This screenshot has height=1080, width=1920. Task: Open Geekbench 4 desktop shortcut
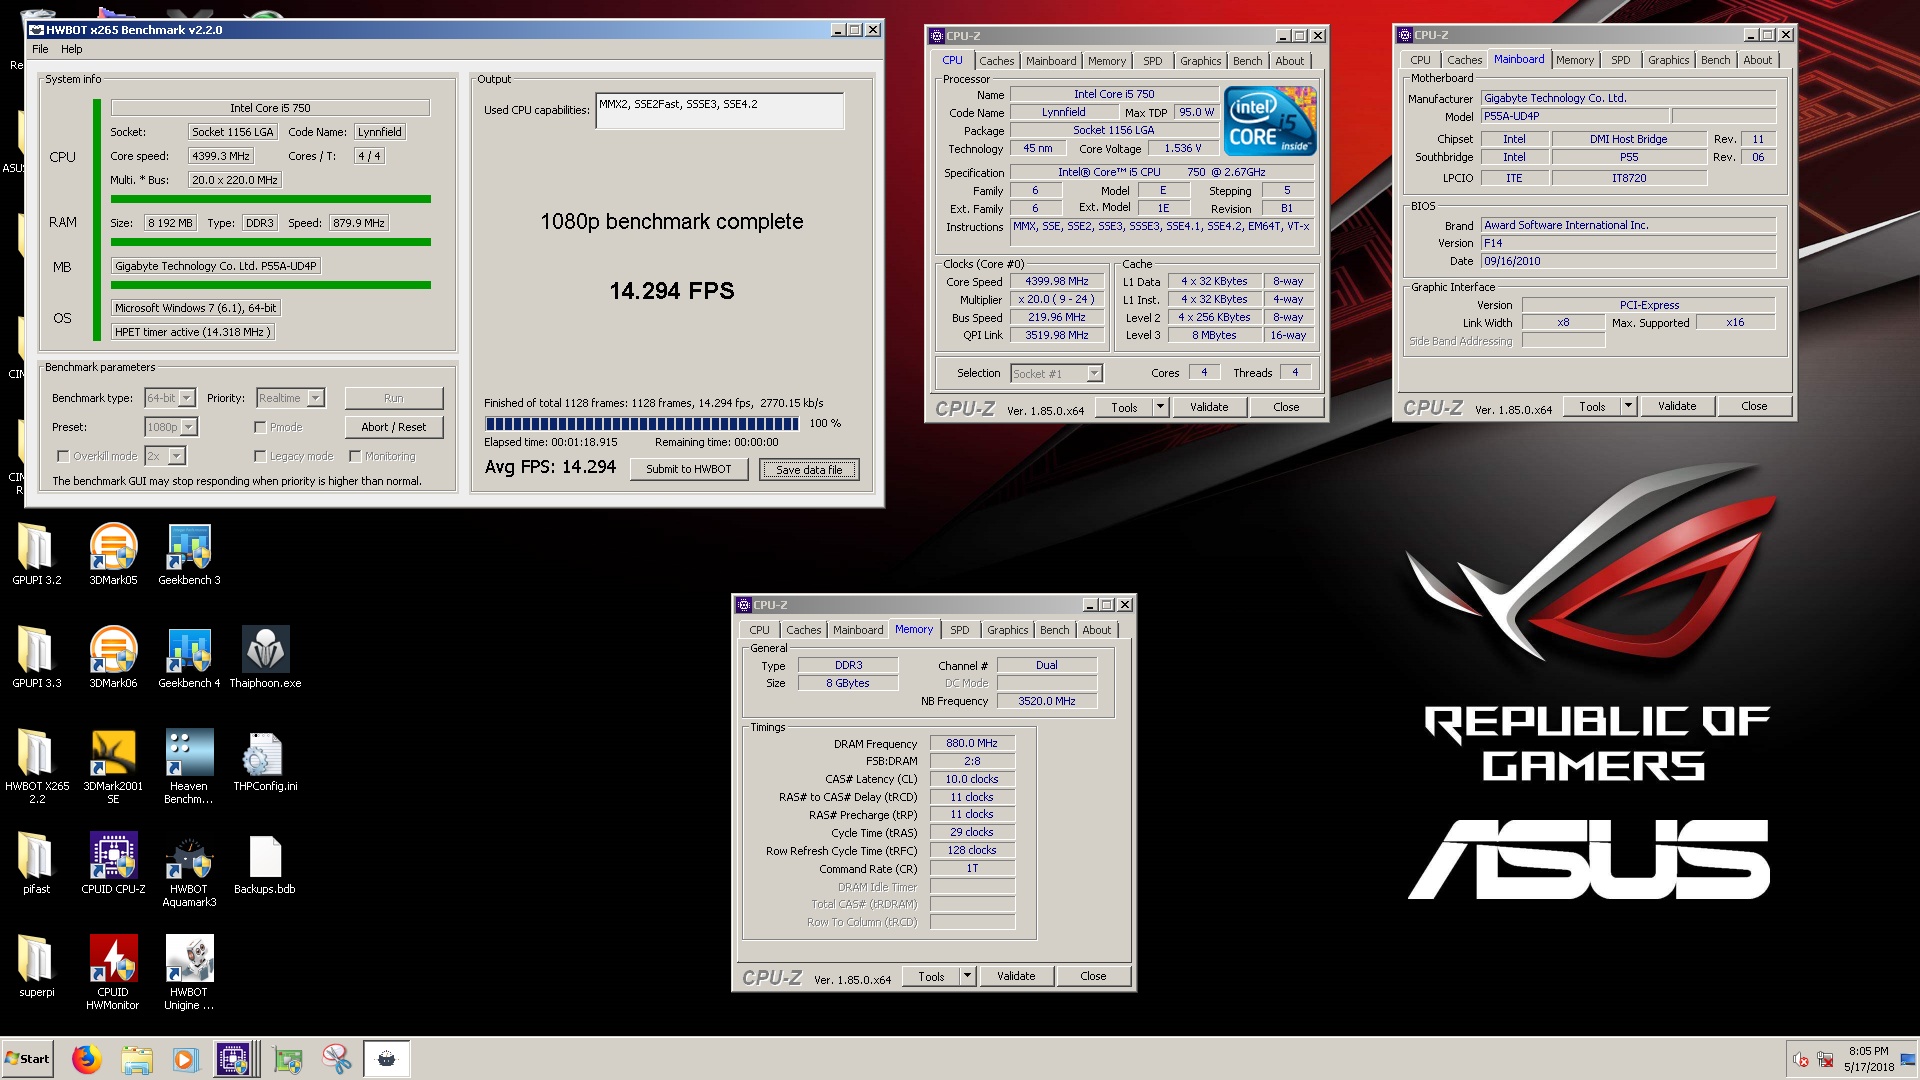pos(189,657)
